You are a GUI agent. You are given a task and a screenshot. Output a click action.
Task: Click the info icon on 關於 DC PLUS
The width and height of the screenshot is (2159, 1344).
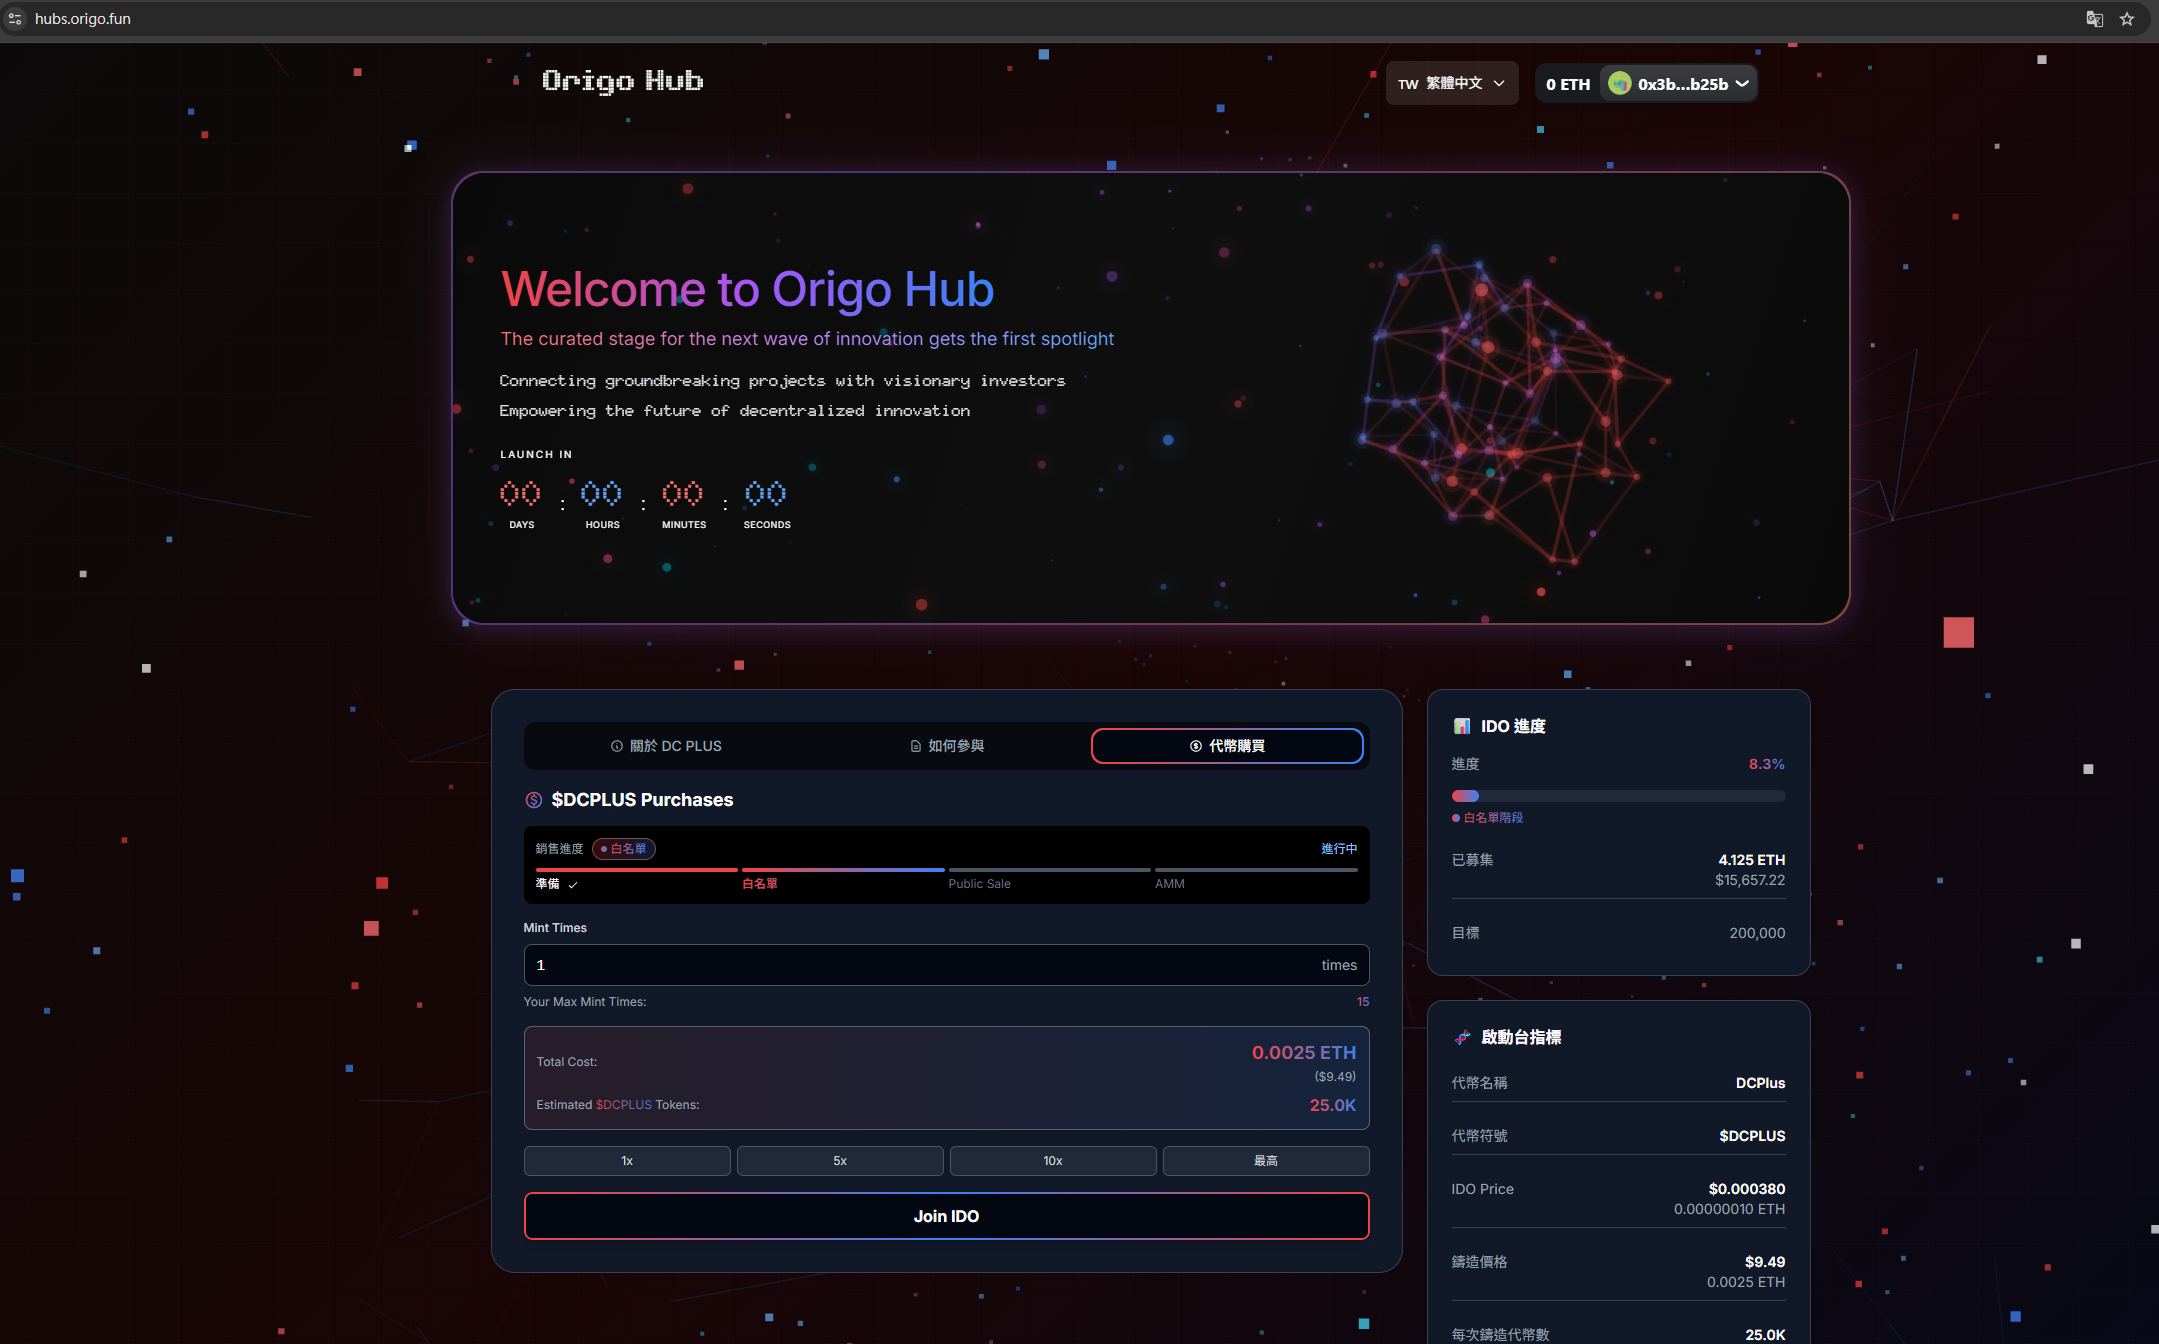pyautogui.click(x=616, y=745)
